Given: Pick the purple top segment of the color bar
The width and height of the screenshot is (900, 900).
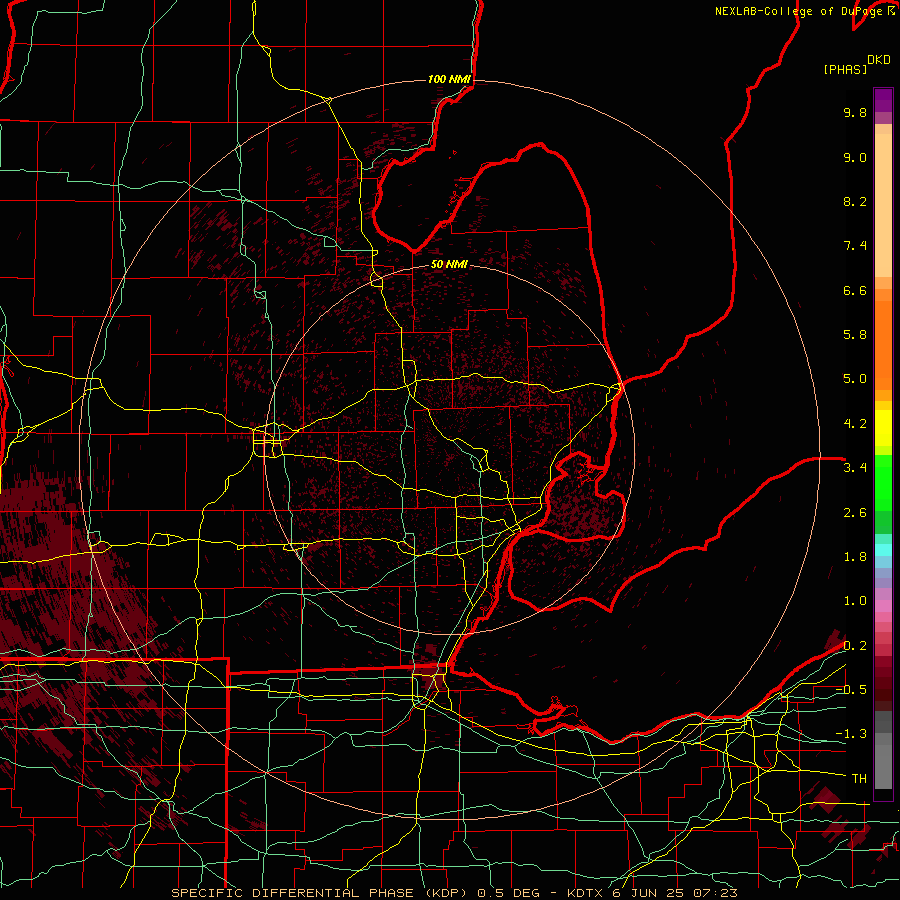Looking at the screenshot, I should coord(883,100).
